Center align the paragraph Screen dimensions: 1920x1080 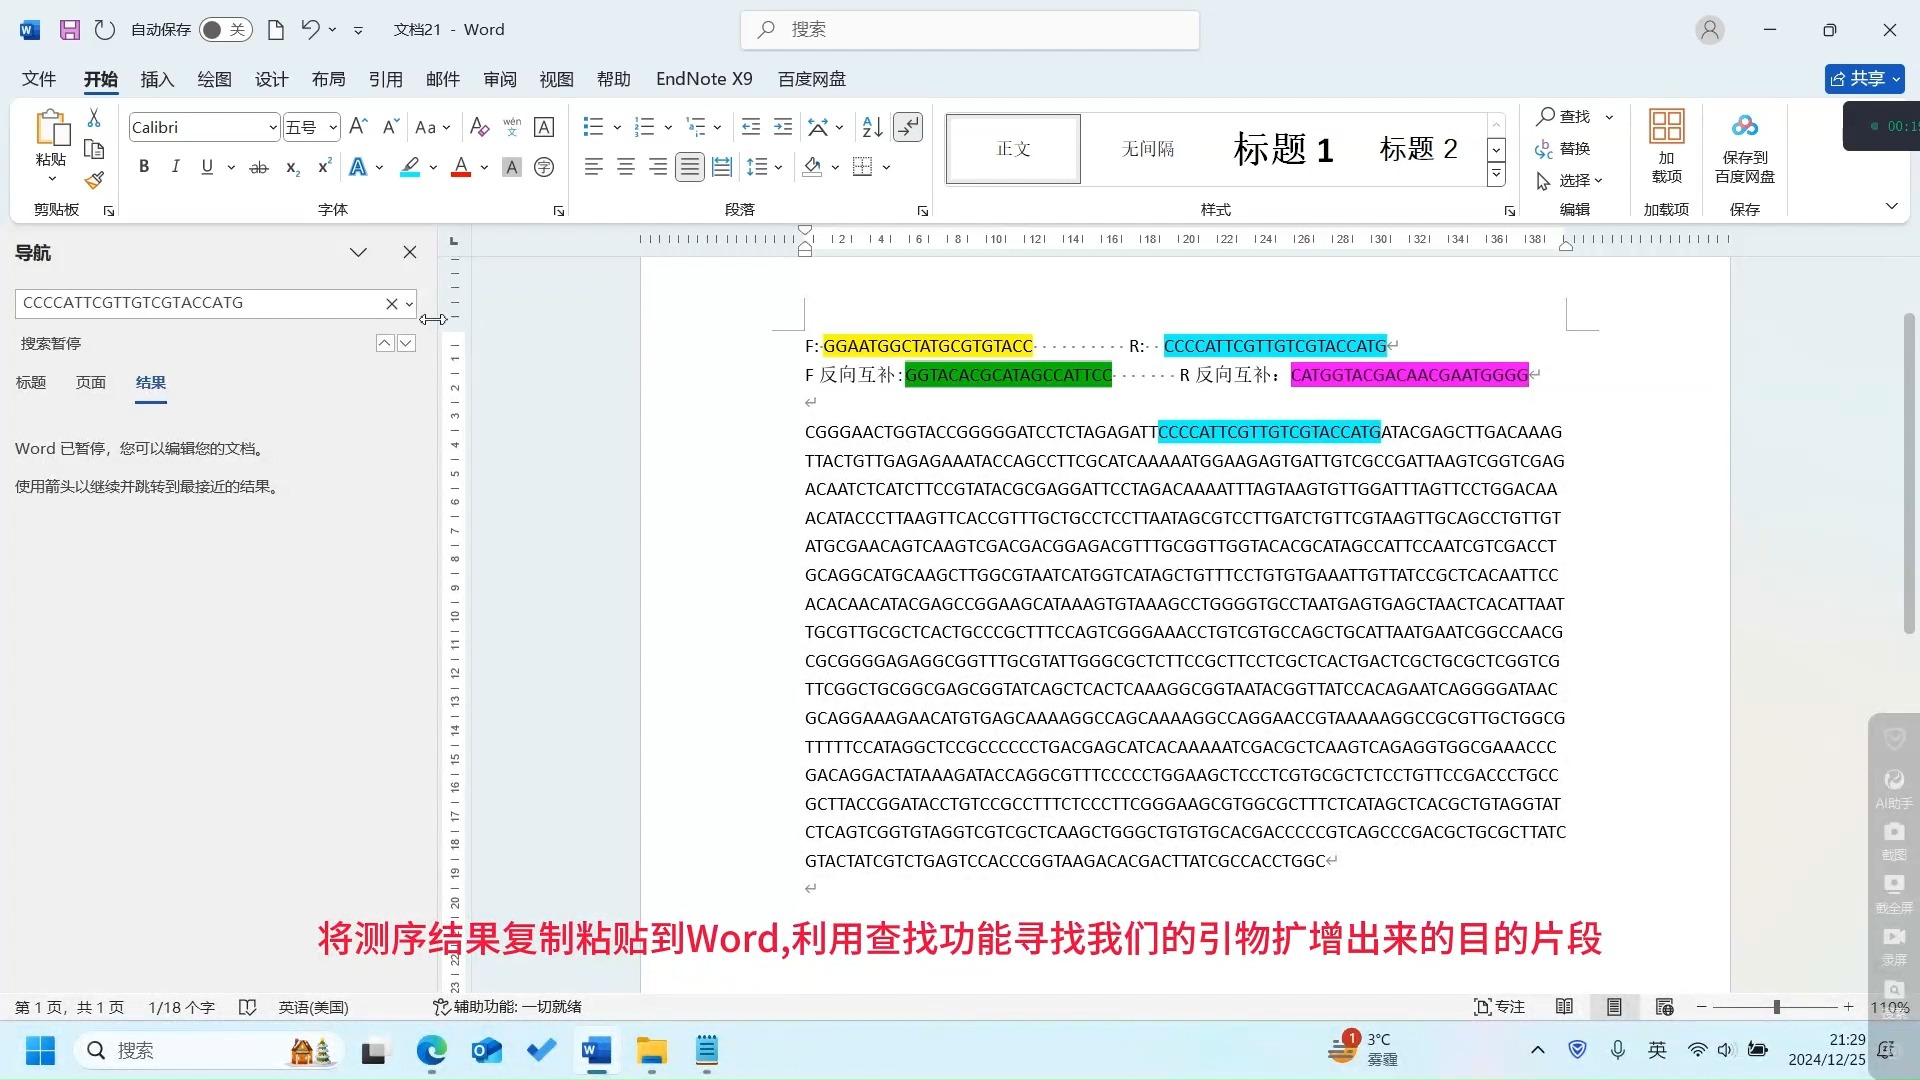coord(626,167)
